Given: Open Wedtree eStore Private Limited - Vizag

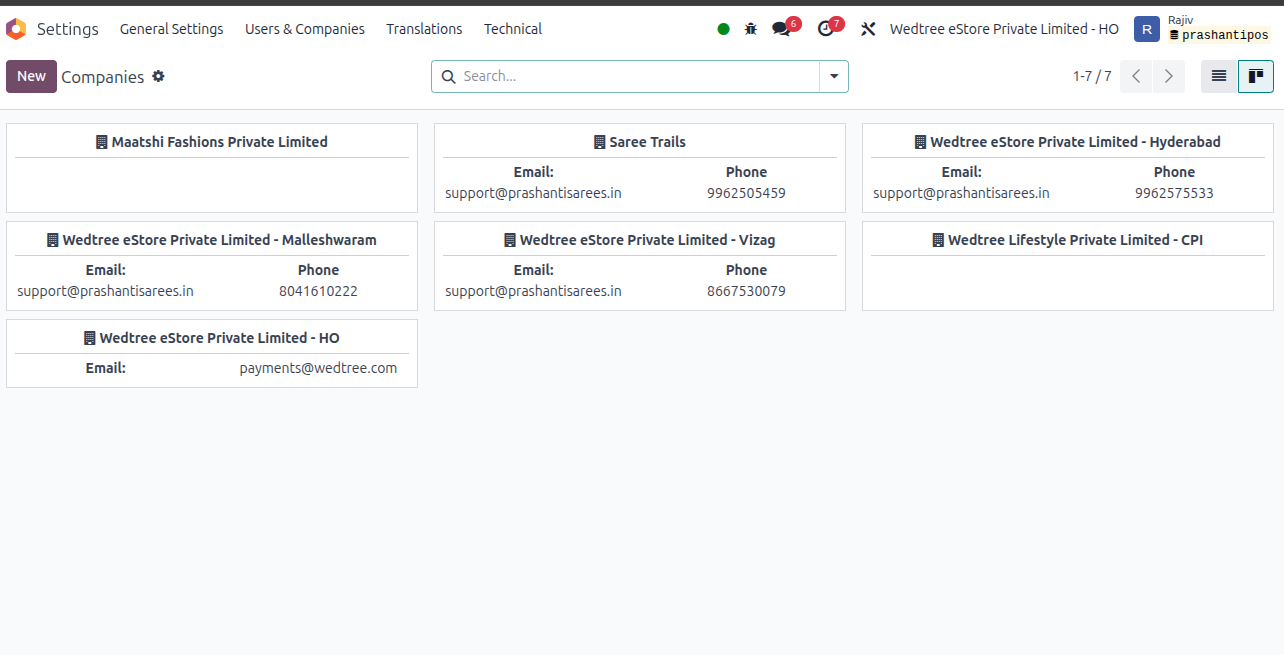Looking at the screenshot, I should pyautogui.click(x=640, y=266).
